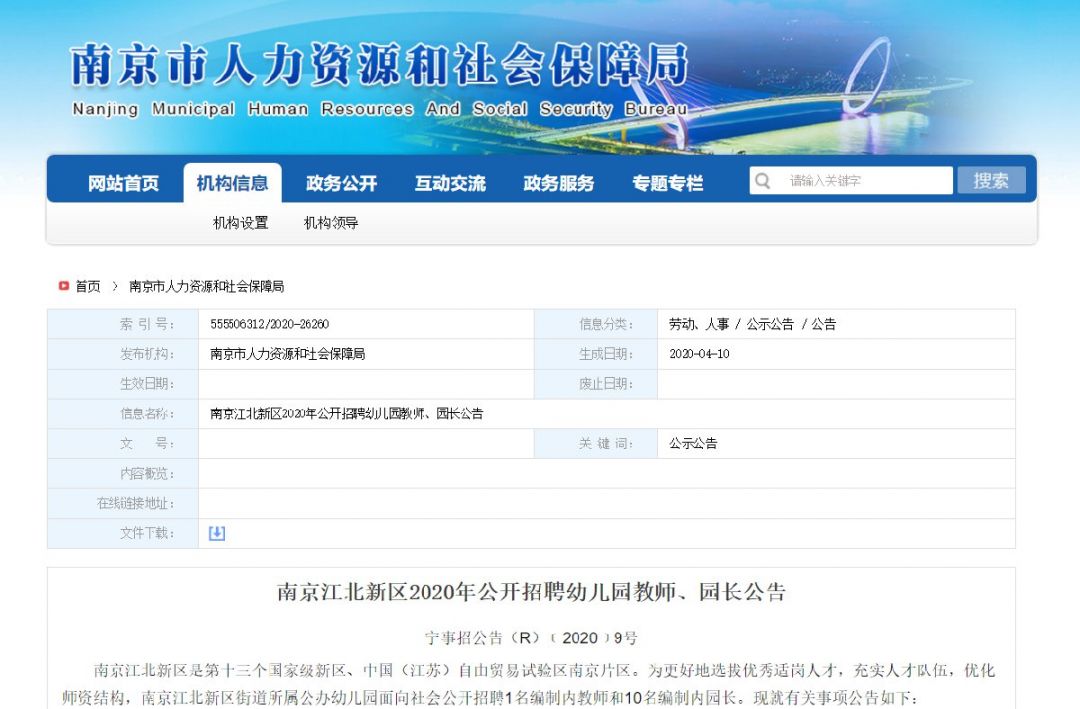Open the 机构领导 submenu link
This screenshot has width=1080, height=709.
coord(331,223)
